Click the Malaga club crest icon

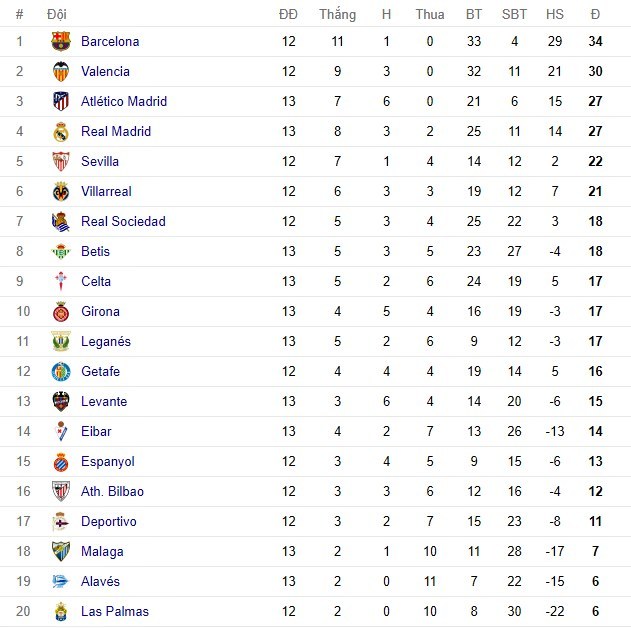point(61,552)
